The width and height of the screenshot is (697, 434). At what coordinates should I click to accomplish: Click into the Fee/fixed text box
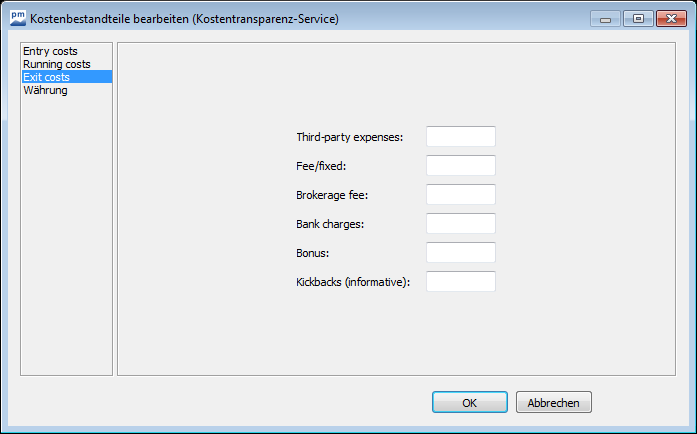(460, 166)
